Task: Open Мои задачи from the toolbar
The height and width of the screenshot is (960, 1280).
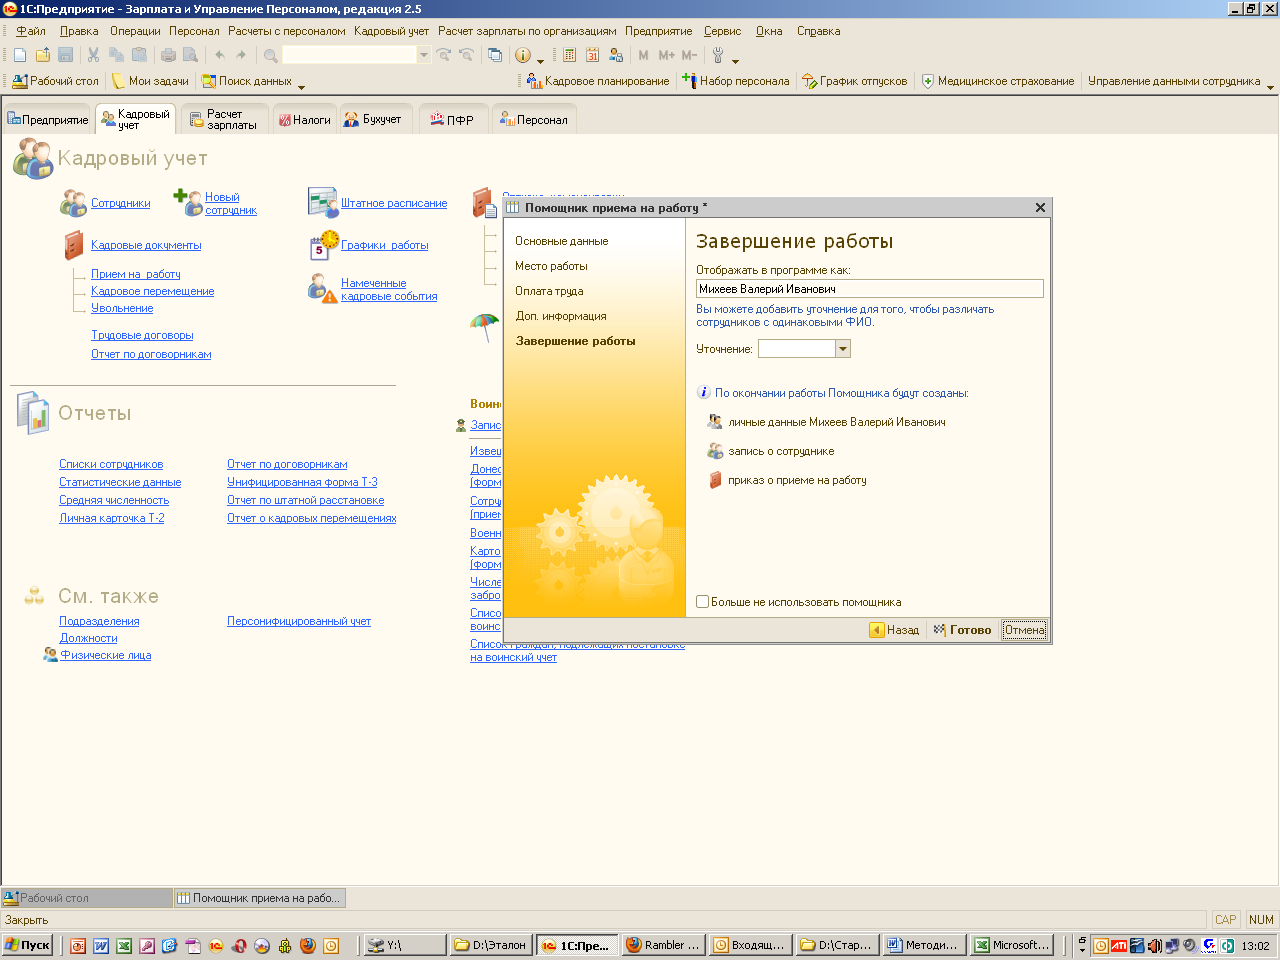Action: [x=150, y=81]
